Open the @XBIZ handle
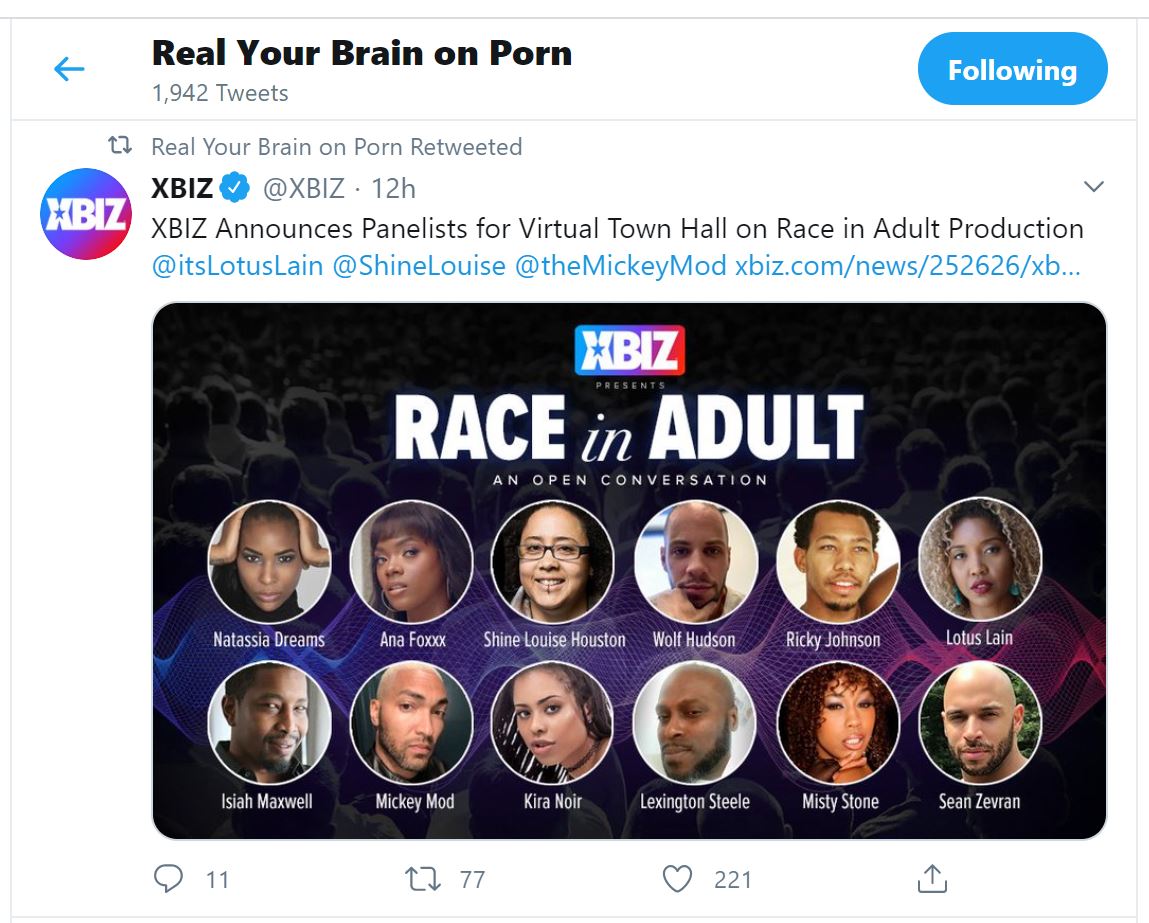The width and height of the screenshot is (1149, 923). [x=303, y=189]
